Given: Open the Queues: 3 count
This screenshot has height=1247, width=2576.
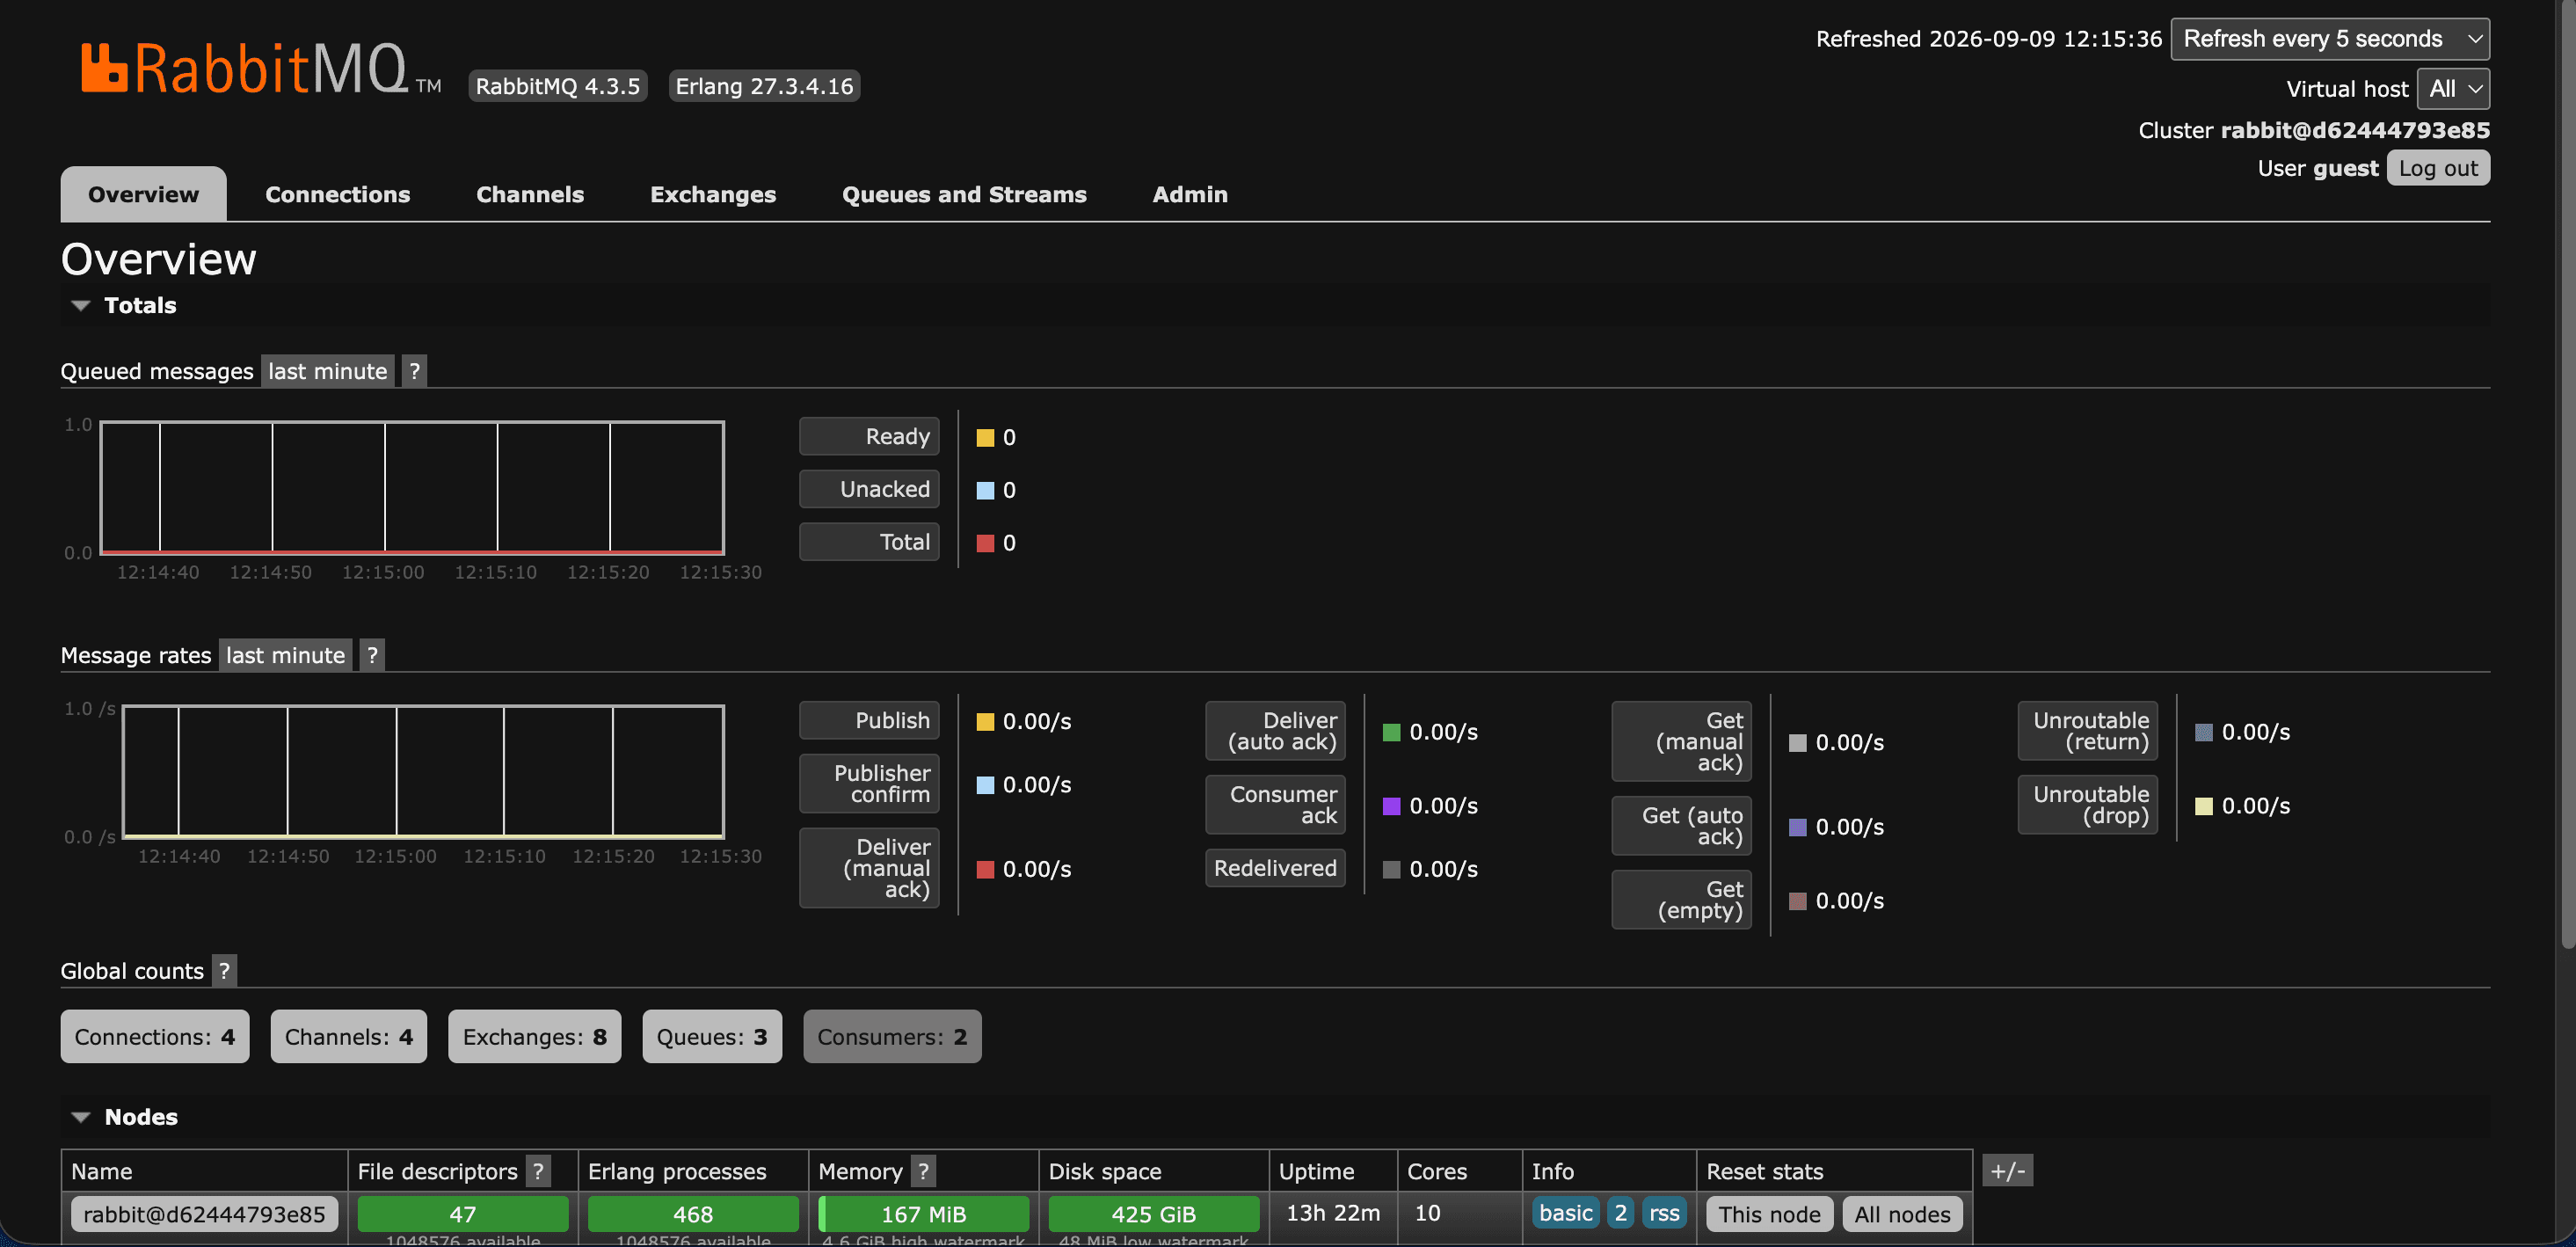Looking at the screenshot, I should click(712, 1036).
